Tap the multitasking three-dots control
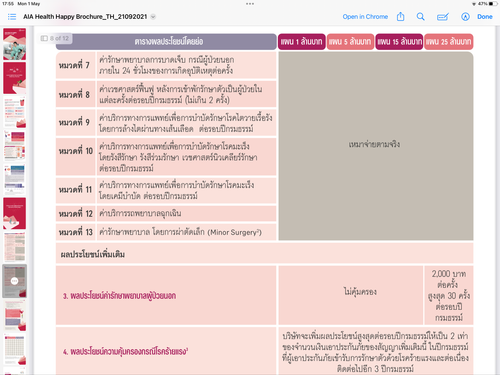The width and height of the screenshot is (500, 375). (x=250, y=4)
